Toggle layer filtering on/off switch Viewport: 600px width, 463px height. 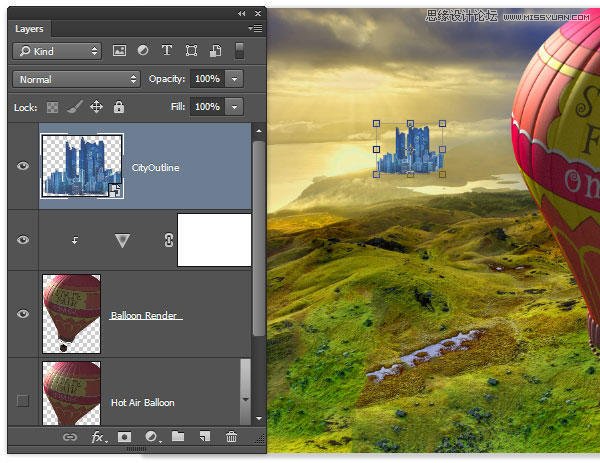point(239,51)
